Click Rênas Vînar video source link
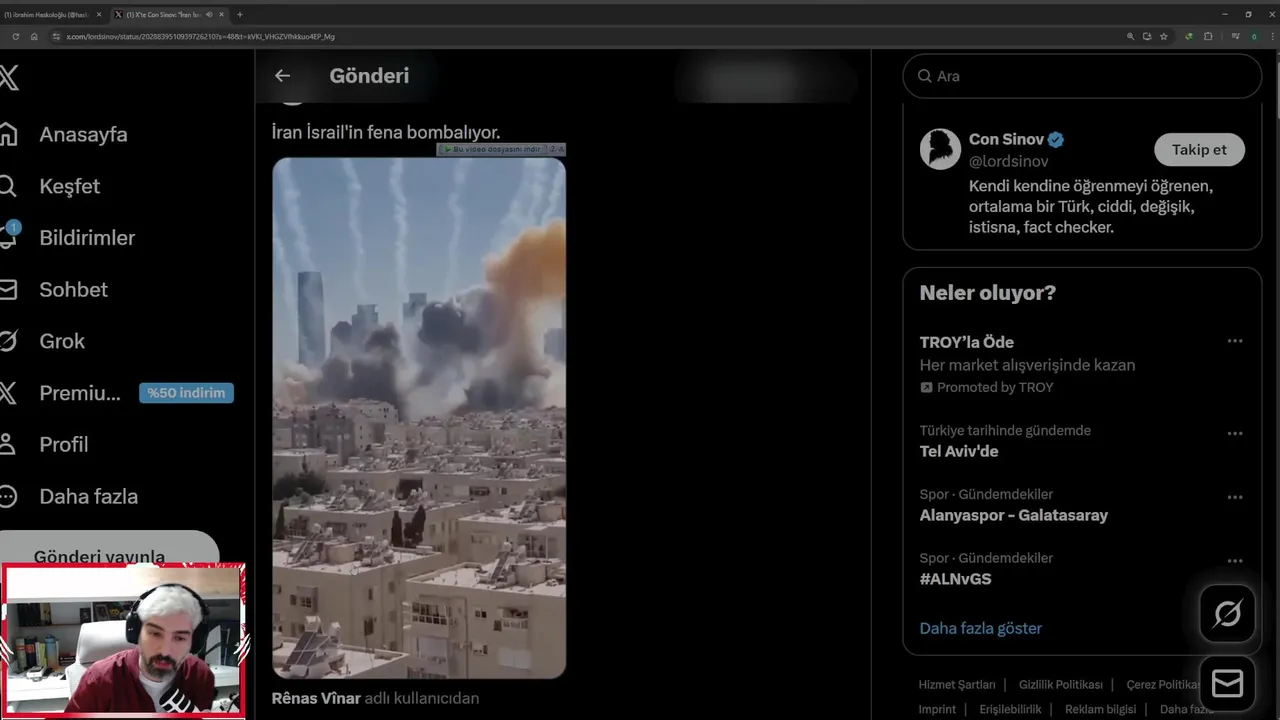Viewport: 1280px width, 720px height. (316, 698)
